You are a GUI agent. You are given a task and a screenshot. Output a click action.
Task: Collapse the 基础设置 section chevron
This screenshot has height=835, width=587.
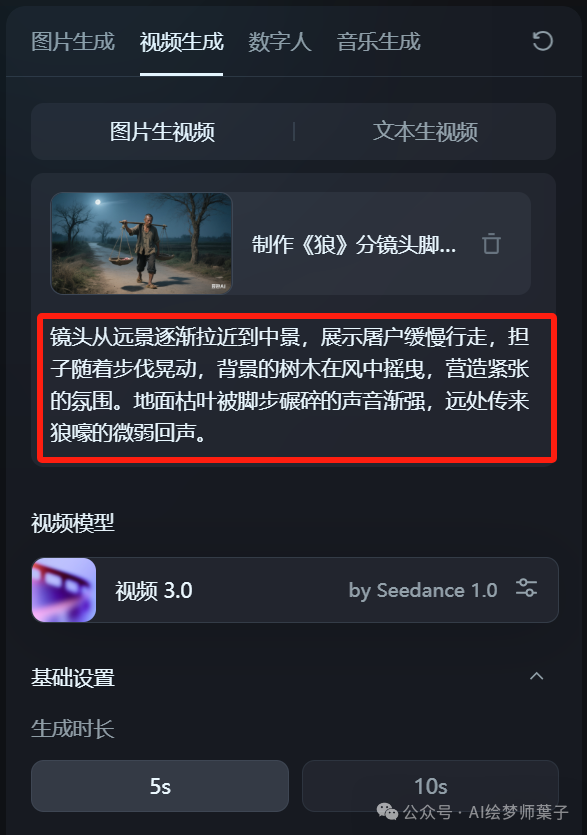coord(536,676)
